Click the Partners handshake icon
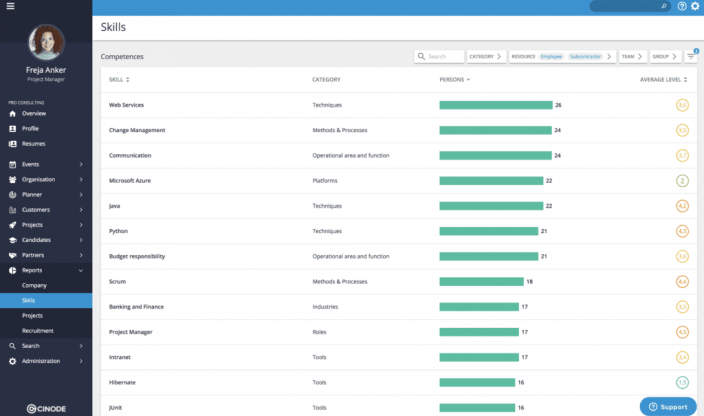 pyautogui.click(x=12, y=255)
